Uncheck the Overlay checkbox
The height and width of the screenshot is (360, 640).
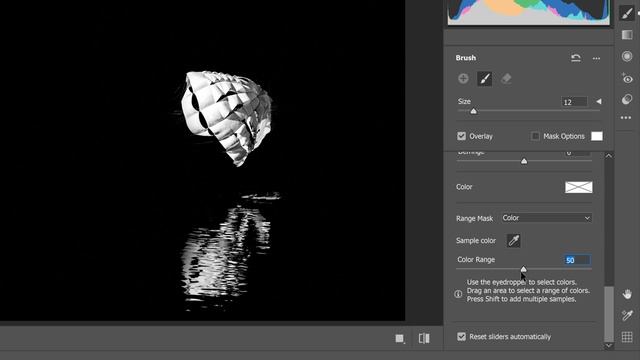point(461,136)
